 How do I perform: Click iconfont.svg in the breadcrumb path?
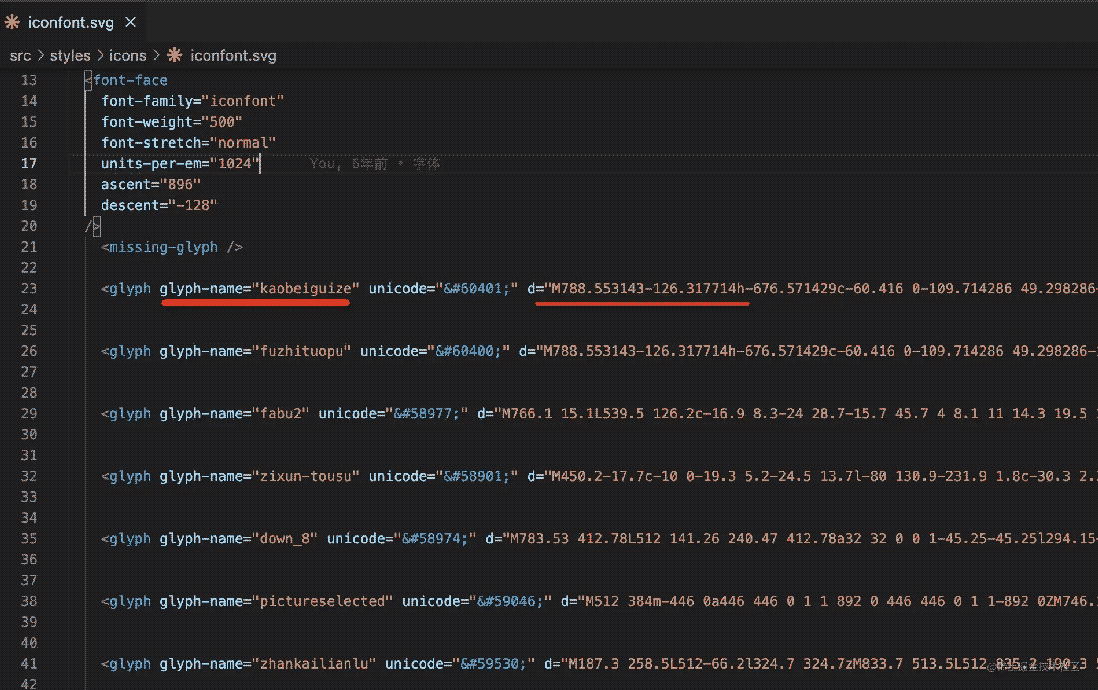(x=232, y=56)
